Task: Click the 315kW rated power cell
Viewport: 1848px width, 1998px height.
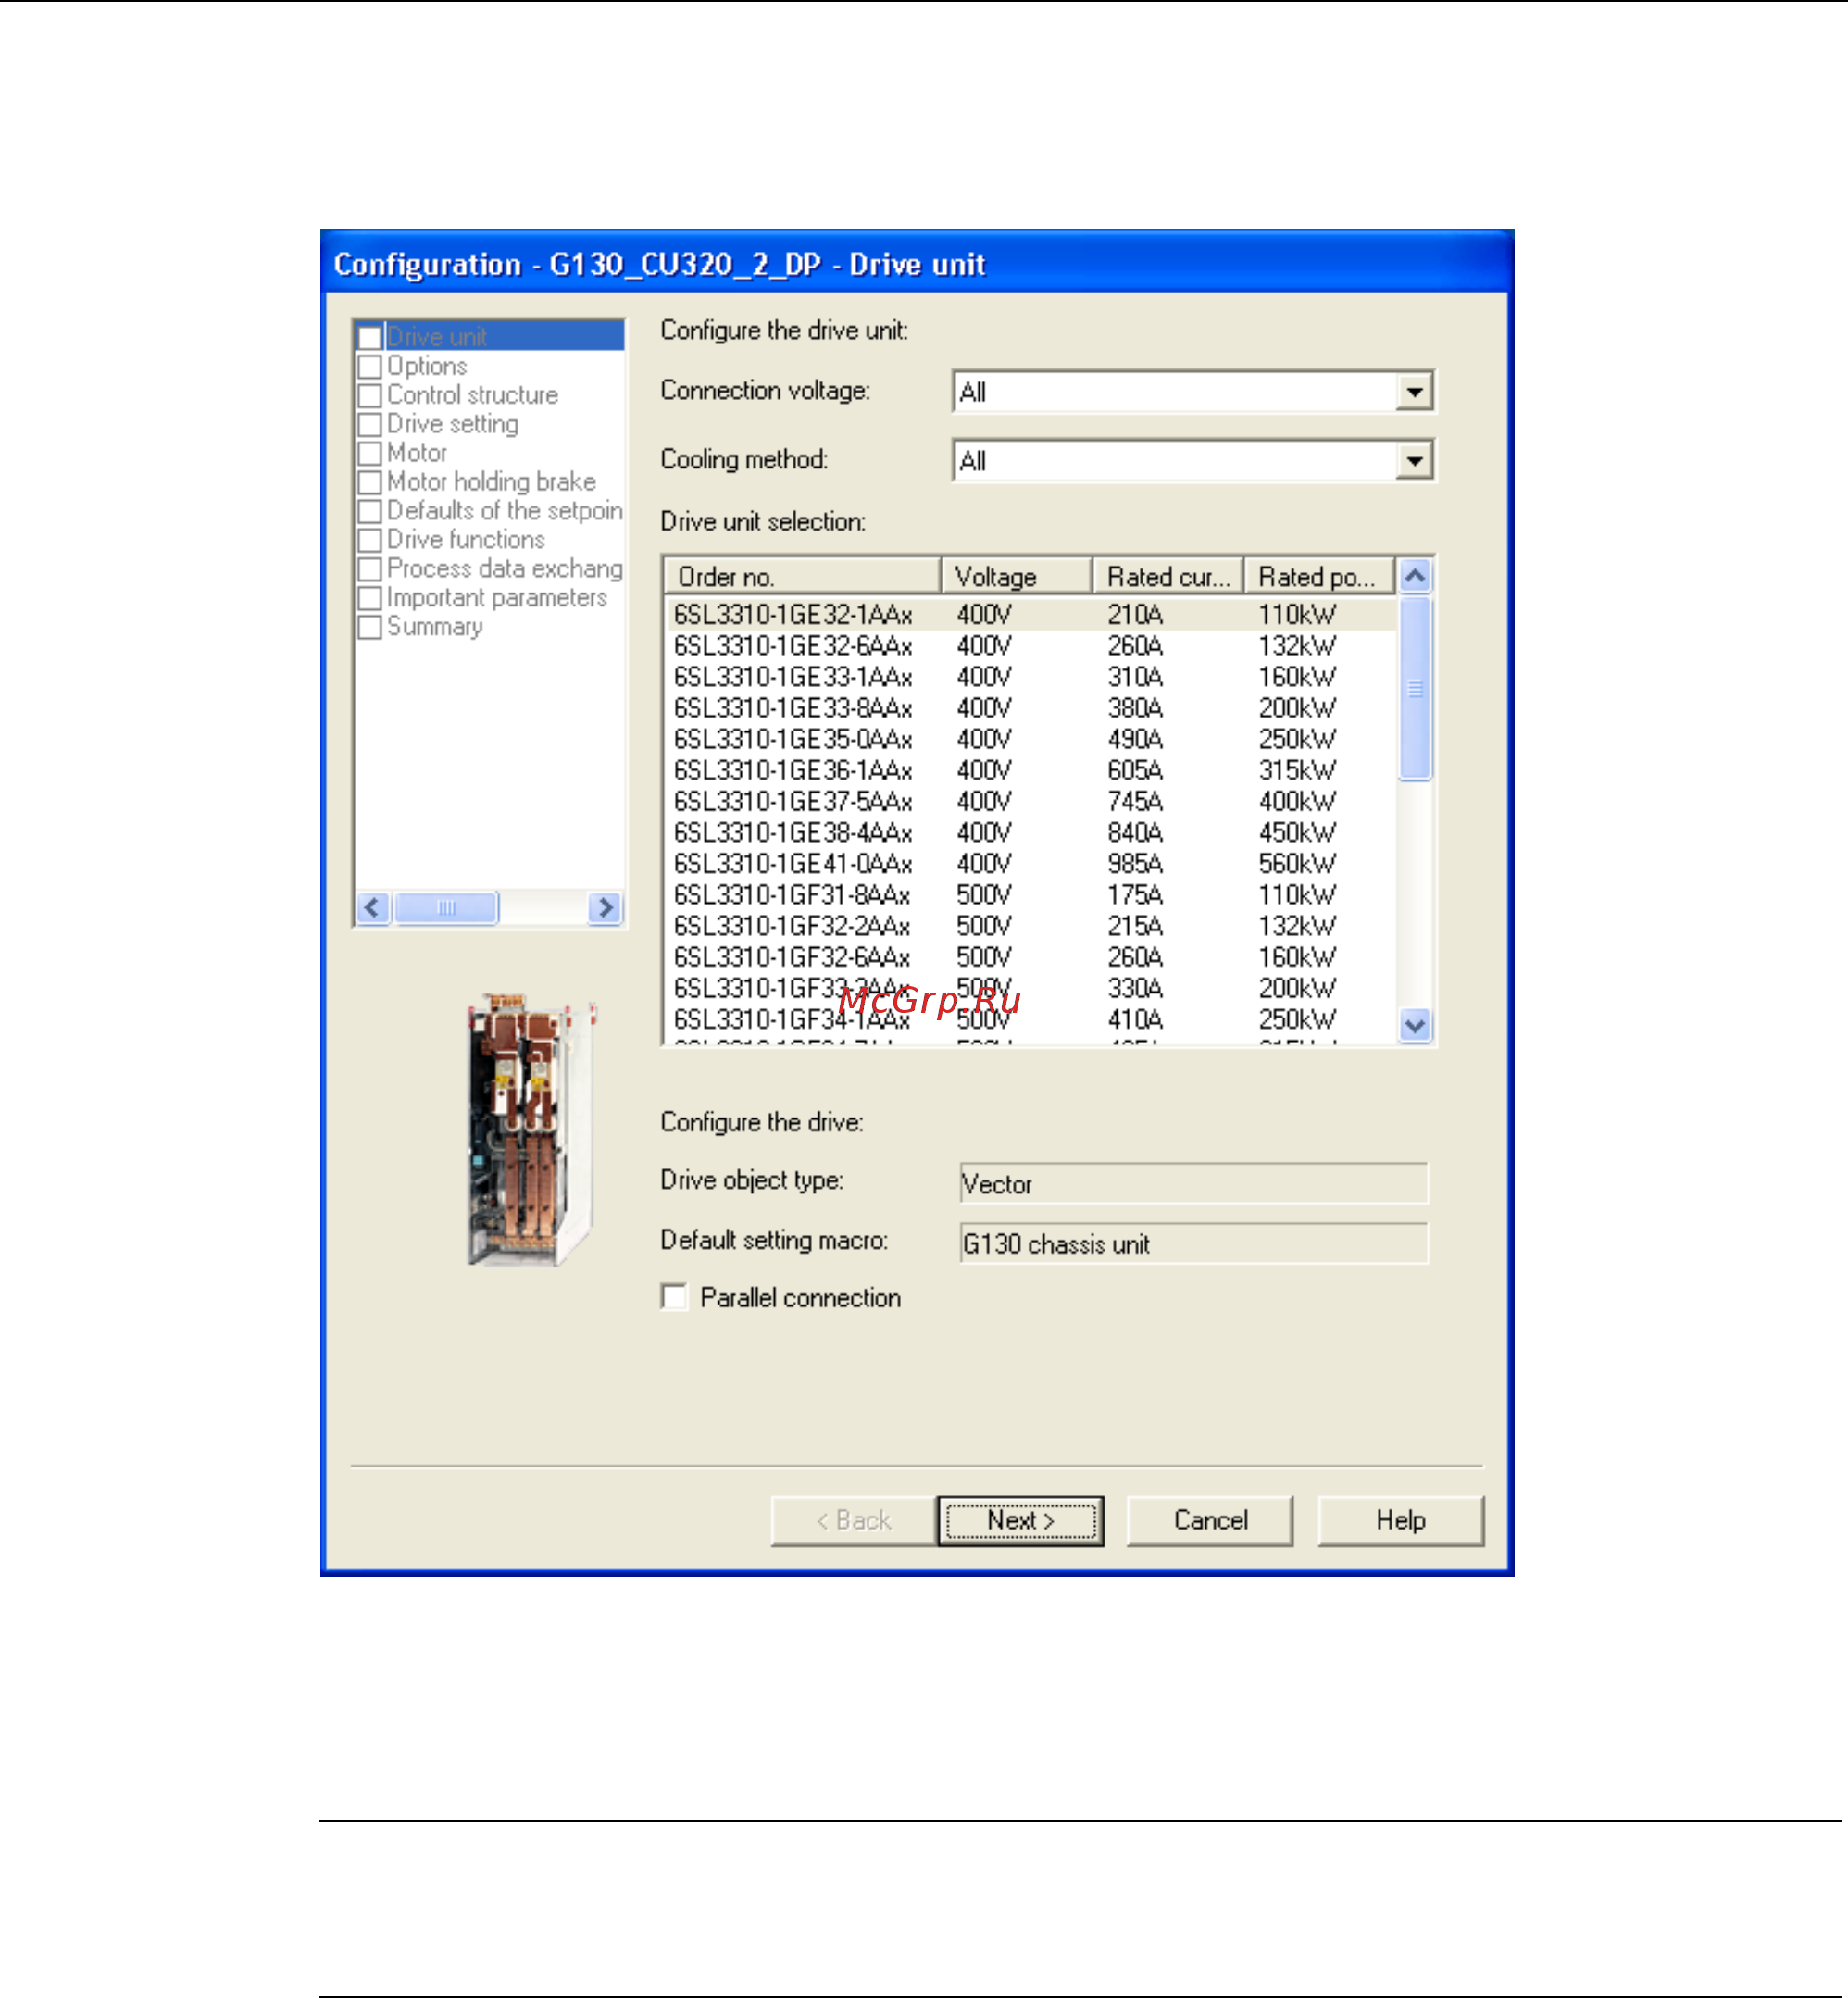Action: coord(1297,770)
